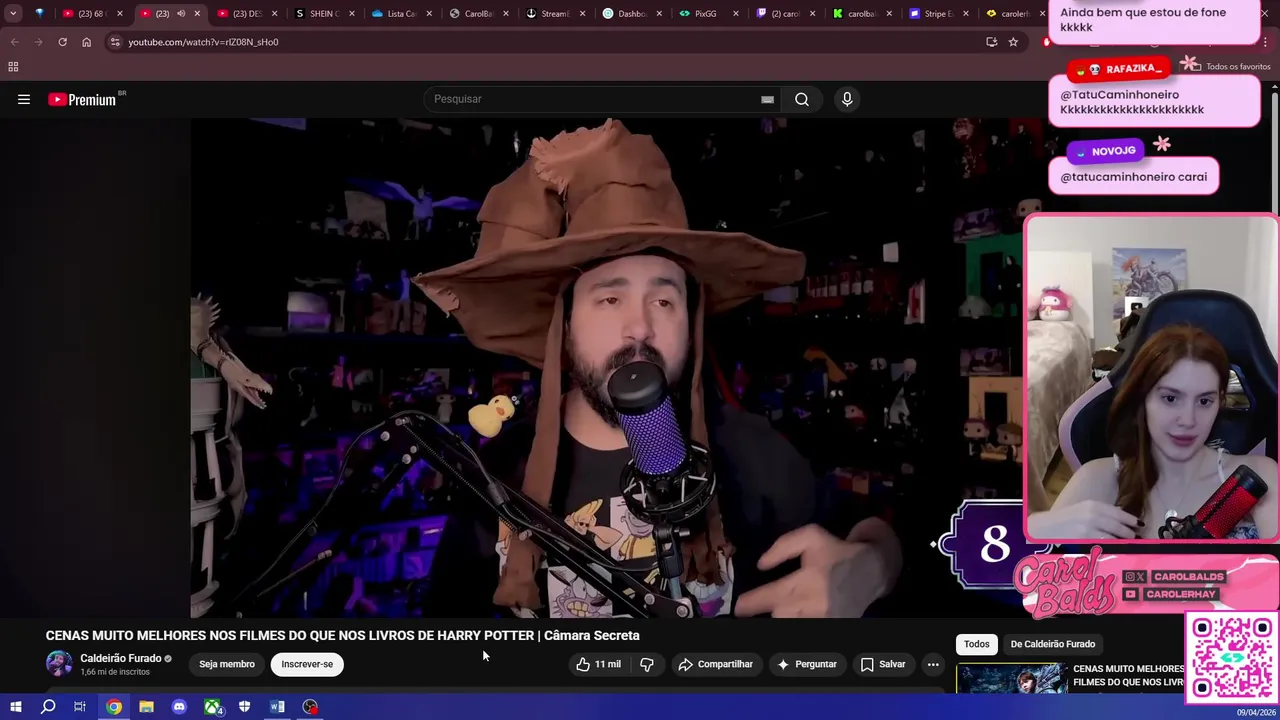Screen dimensions: 1280x720
Task: Open File Explorer from taskbar
Action: tap(146, 707)
